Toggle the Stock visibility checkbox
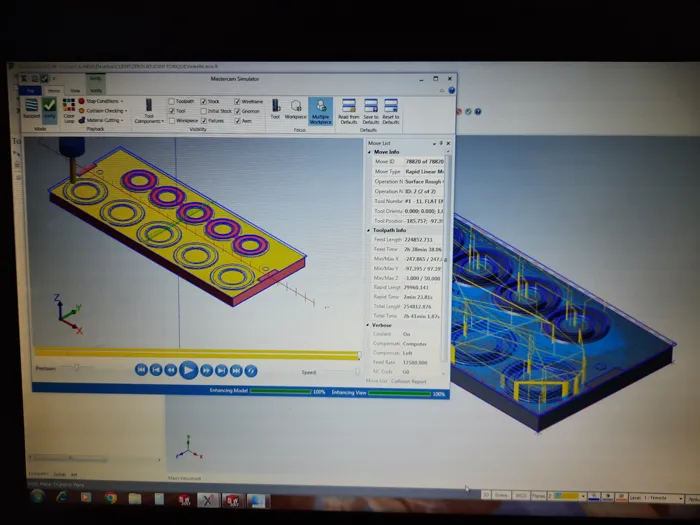The width and height of the screenshot is (700, 525). (203, 102)
